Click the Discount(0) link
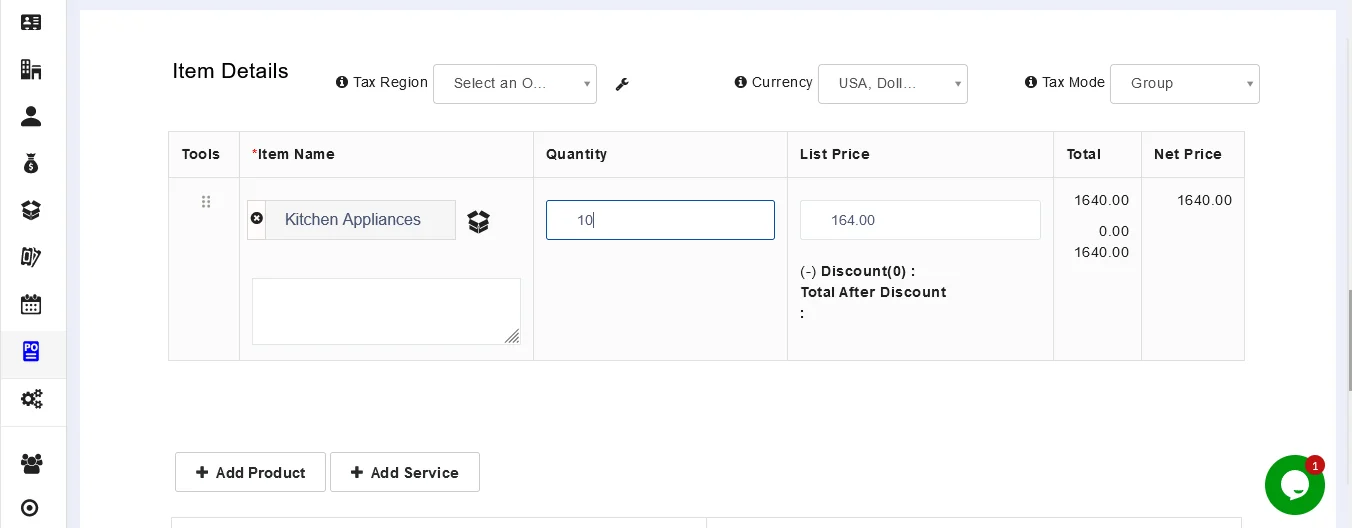The image size is (1352, 528). pyautogui.click(x=867, y=271)
